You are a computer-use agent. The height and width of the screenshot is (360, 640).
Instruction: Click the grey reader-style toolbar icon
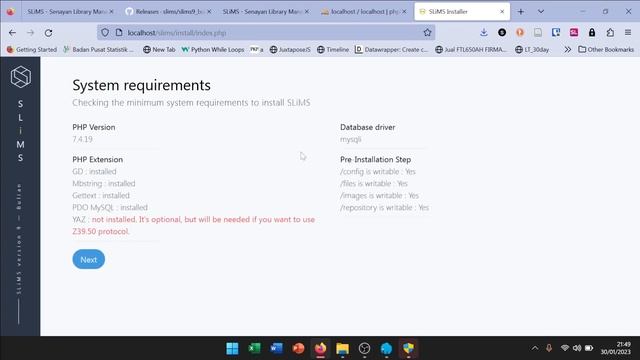tap(538, 33)
